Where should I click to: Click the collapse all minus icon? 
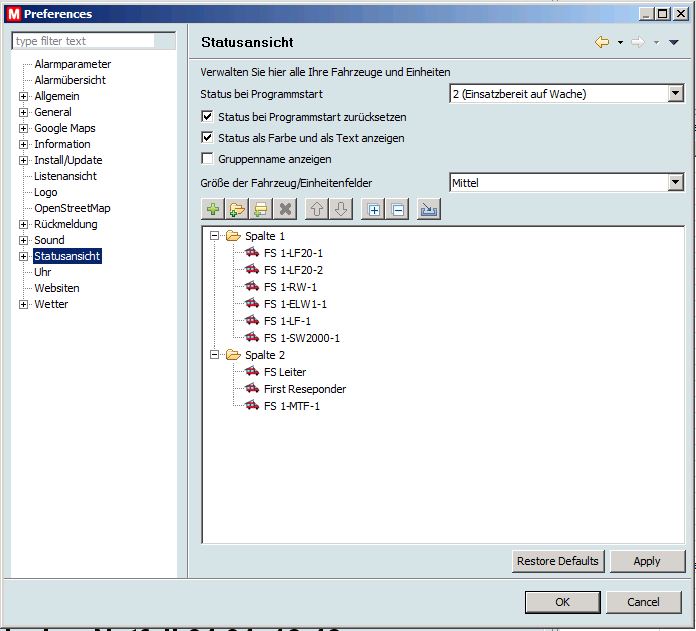397,210
